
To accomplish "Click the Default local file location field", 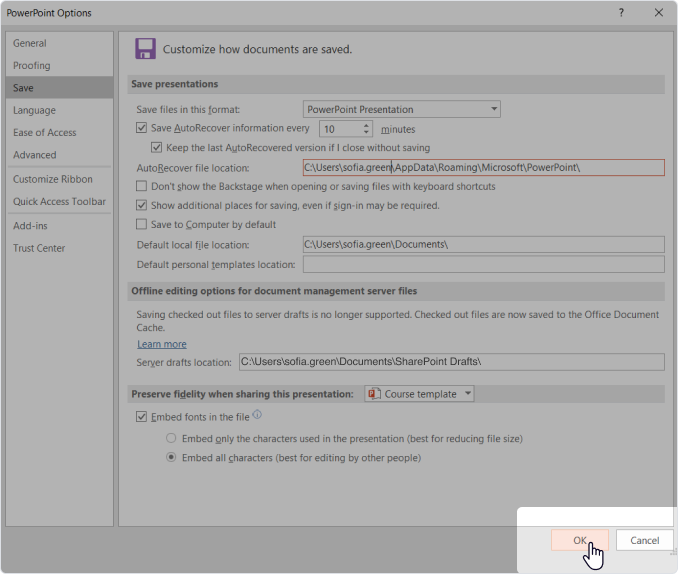I will coord(483,244).
